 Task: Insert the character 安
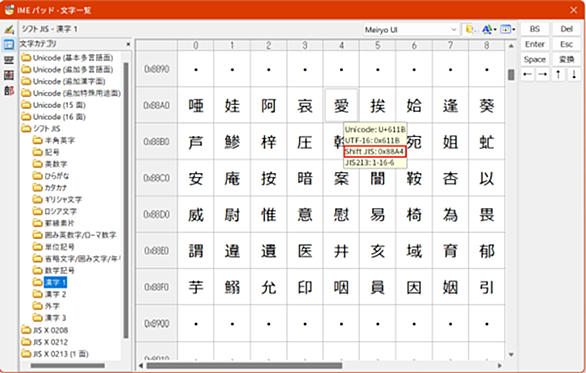[x=196, y=178]
